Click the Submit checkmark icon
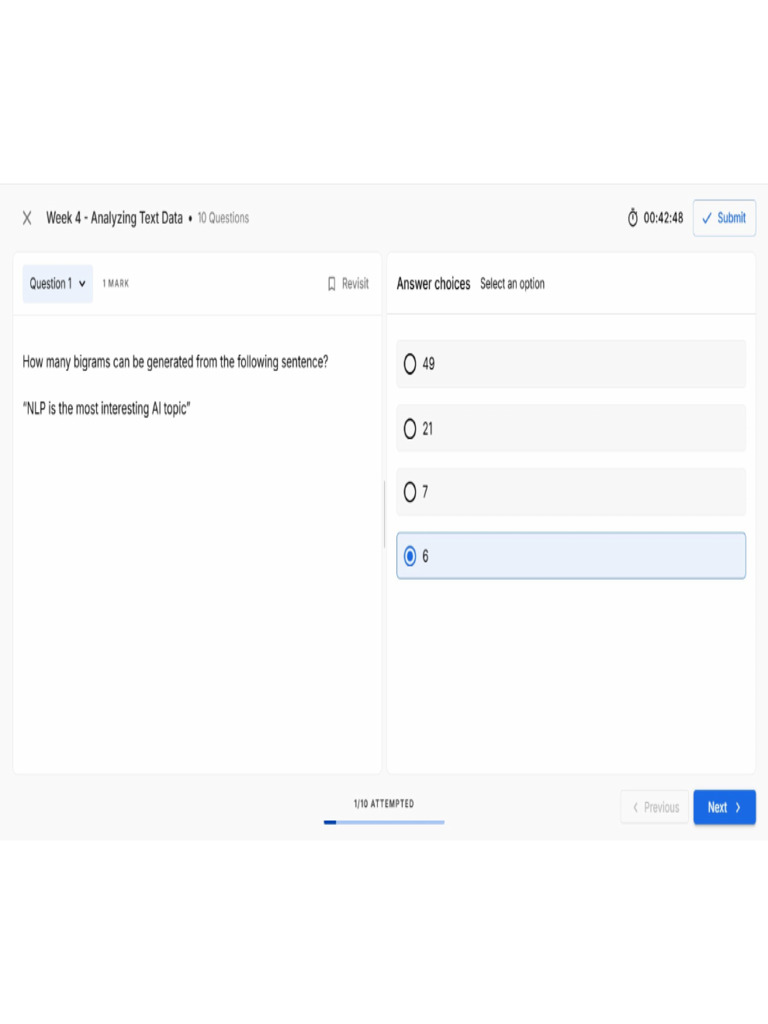Viewport: 768px width, 1024px height. pyautogui.click(x=707, y=218)
